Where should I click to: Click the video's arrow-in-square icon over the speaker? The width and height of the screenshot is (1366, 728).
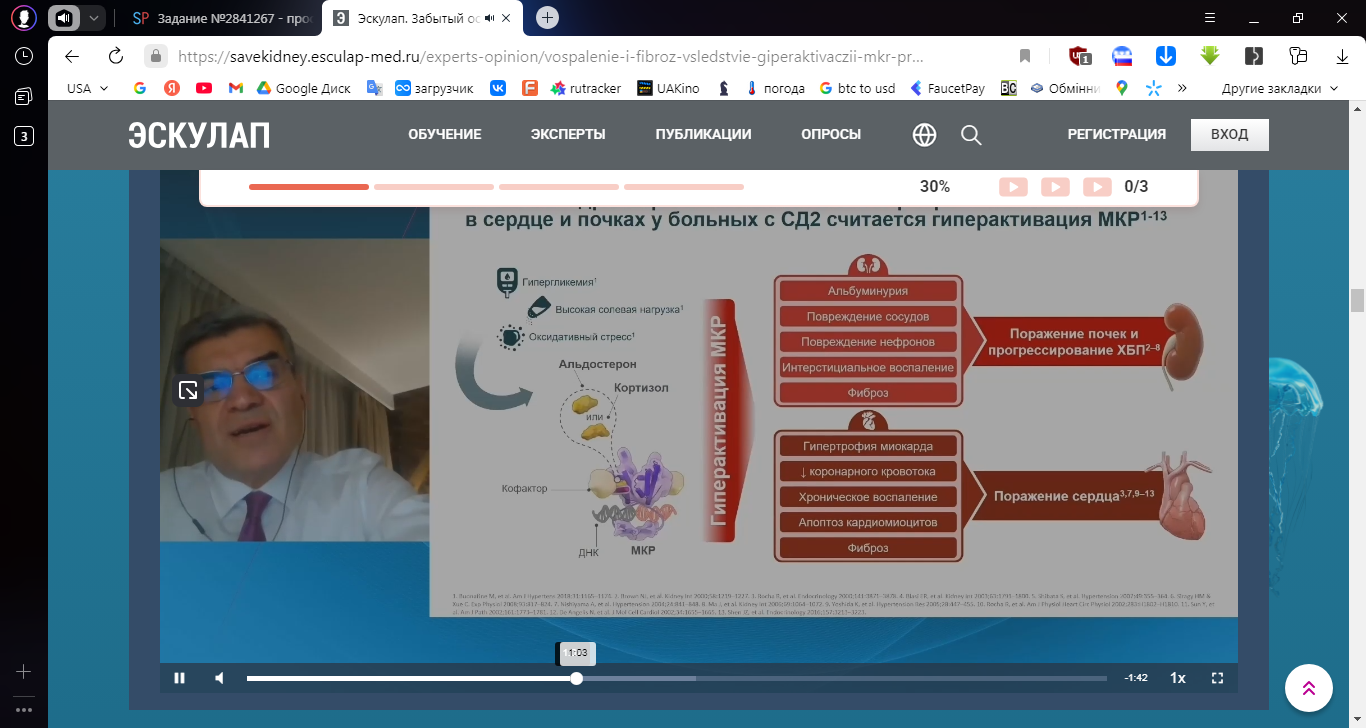pyautogui.click(x=188, y=391)
